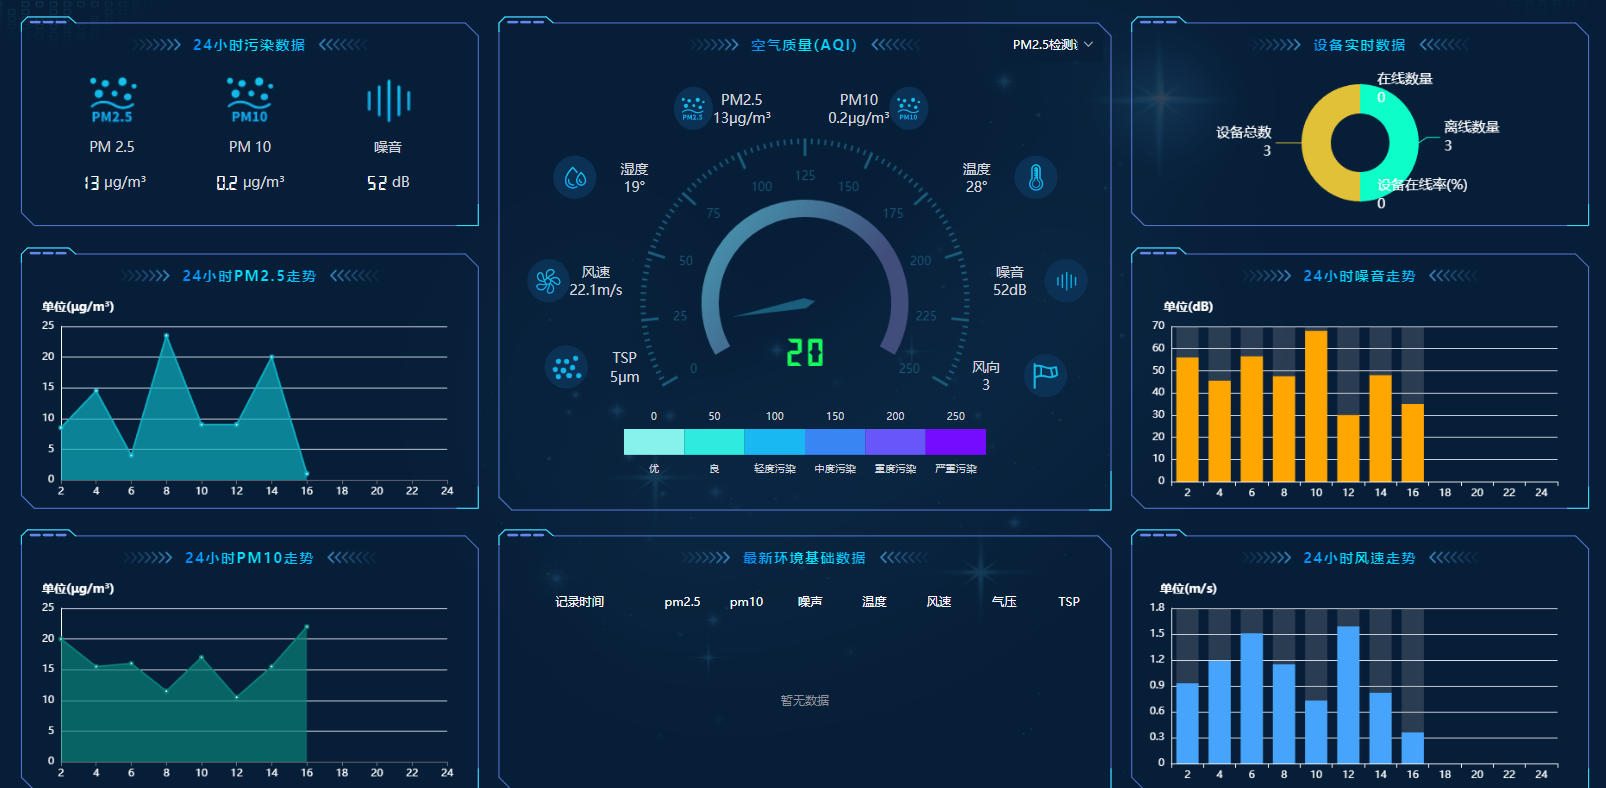This screenshot has height=788, width=1606.
Task: Click the 风速 fan icon
Action: pos(548,280)
